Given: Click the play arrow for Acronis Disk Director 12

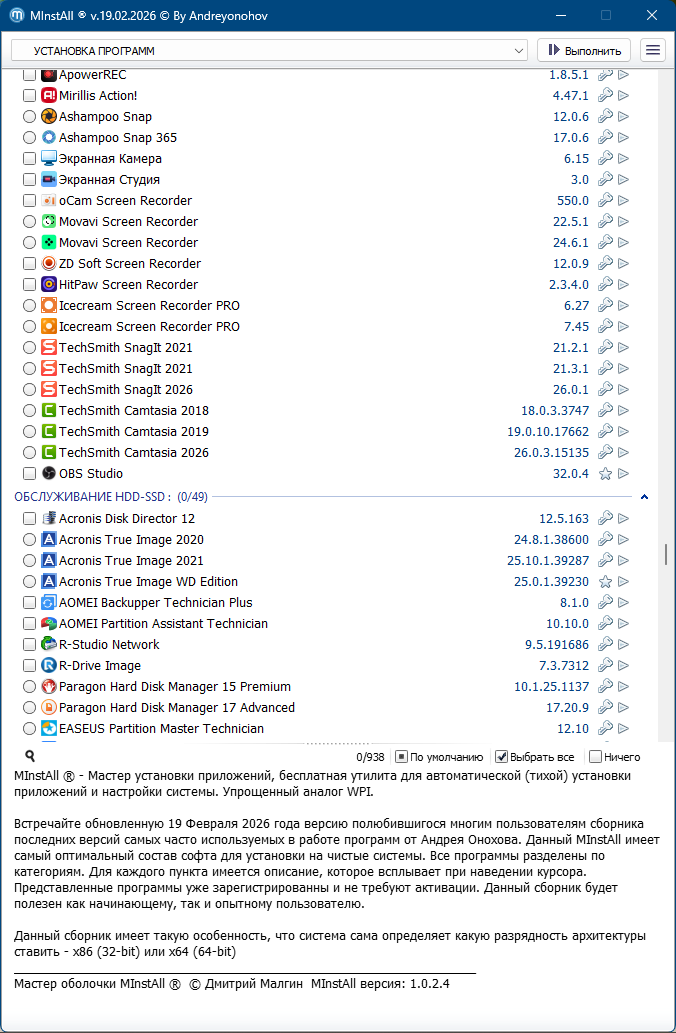Looking at the screenshot, I should pyautogui.click(x=623, y=519).
